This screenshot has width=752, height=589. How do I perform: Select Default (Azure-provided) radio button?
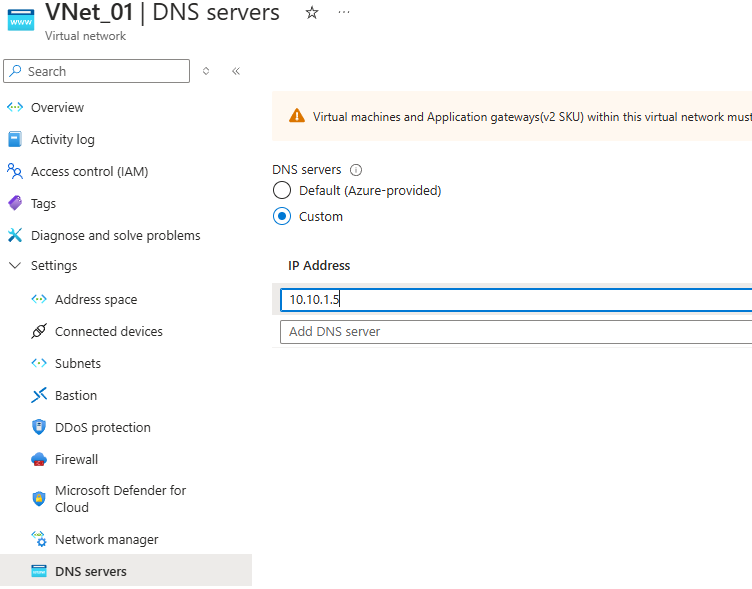tap(282, 190)
